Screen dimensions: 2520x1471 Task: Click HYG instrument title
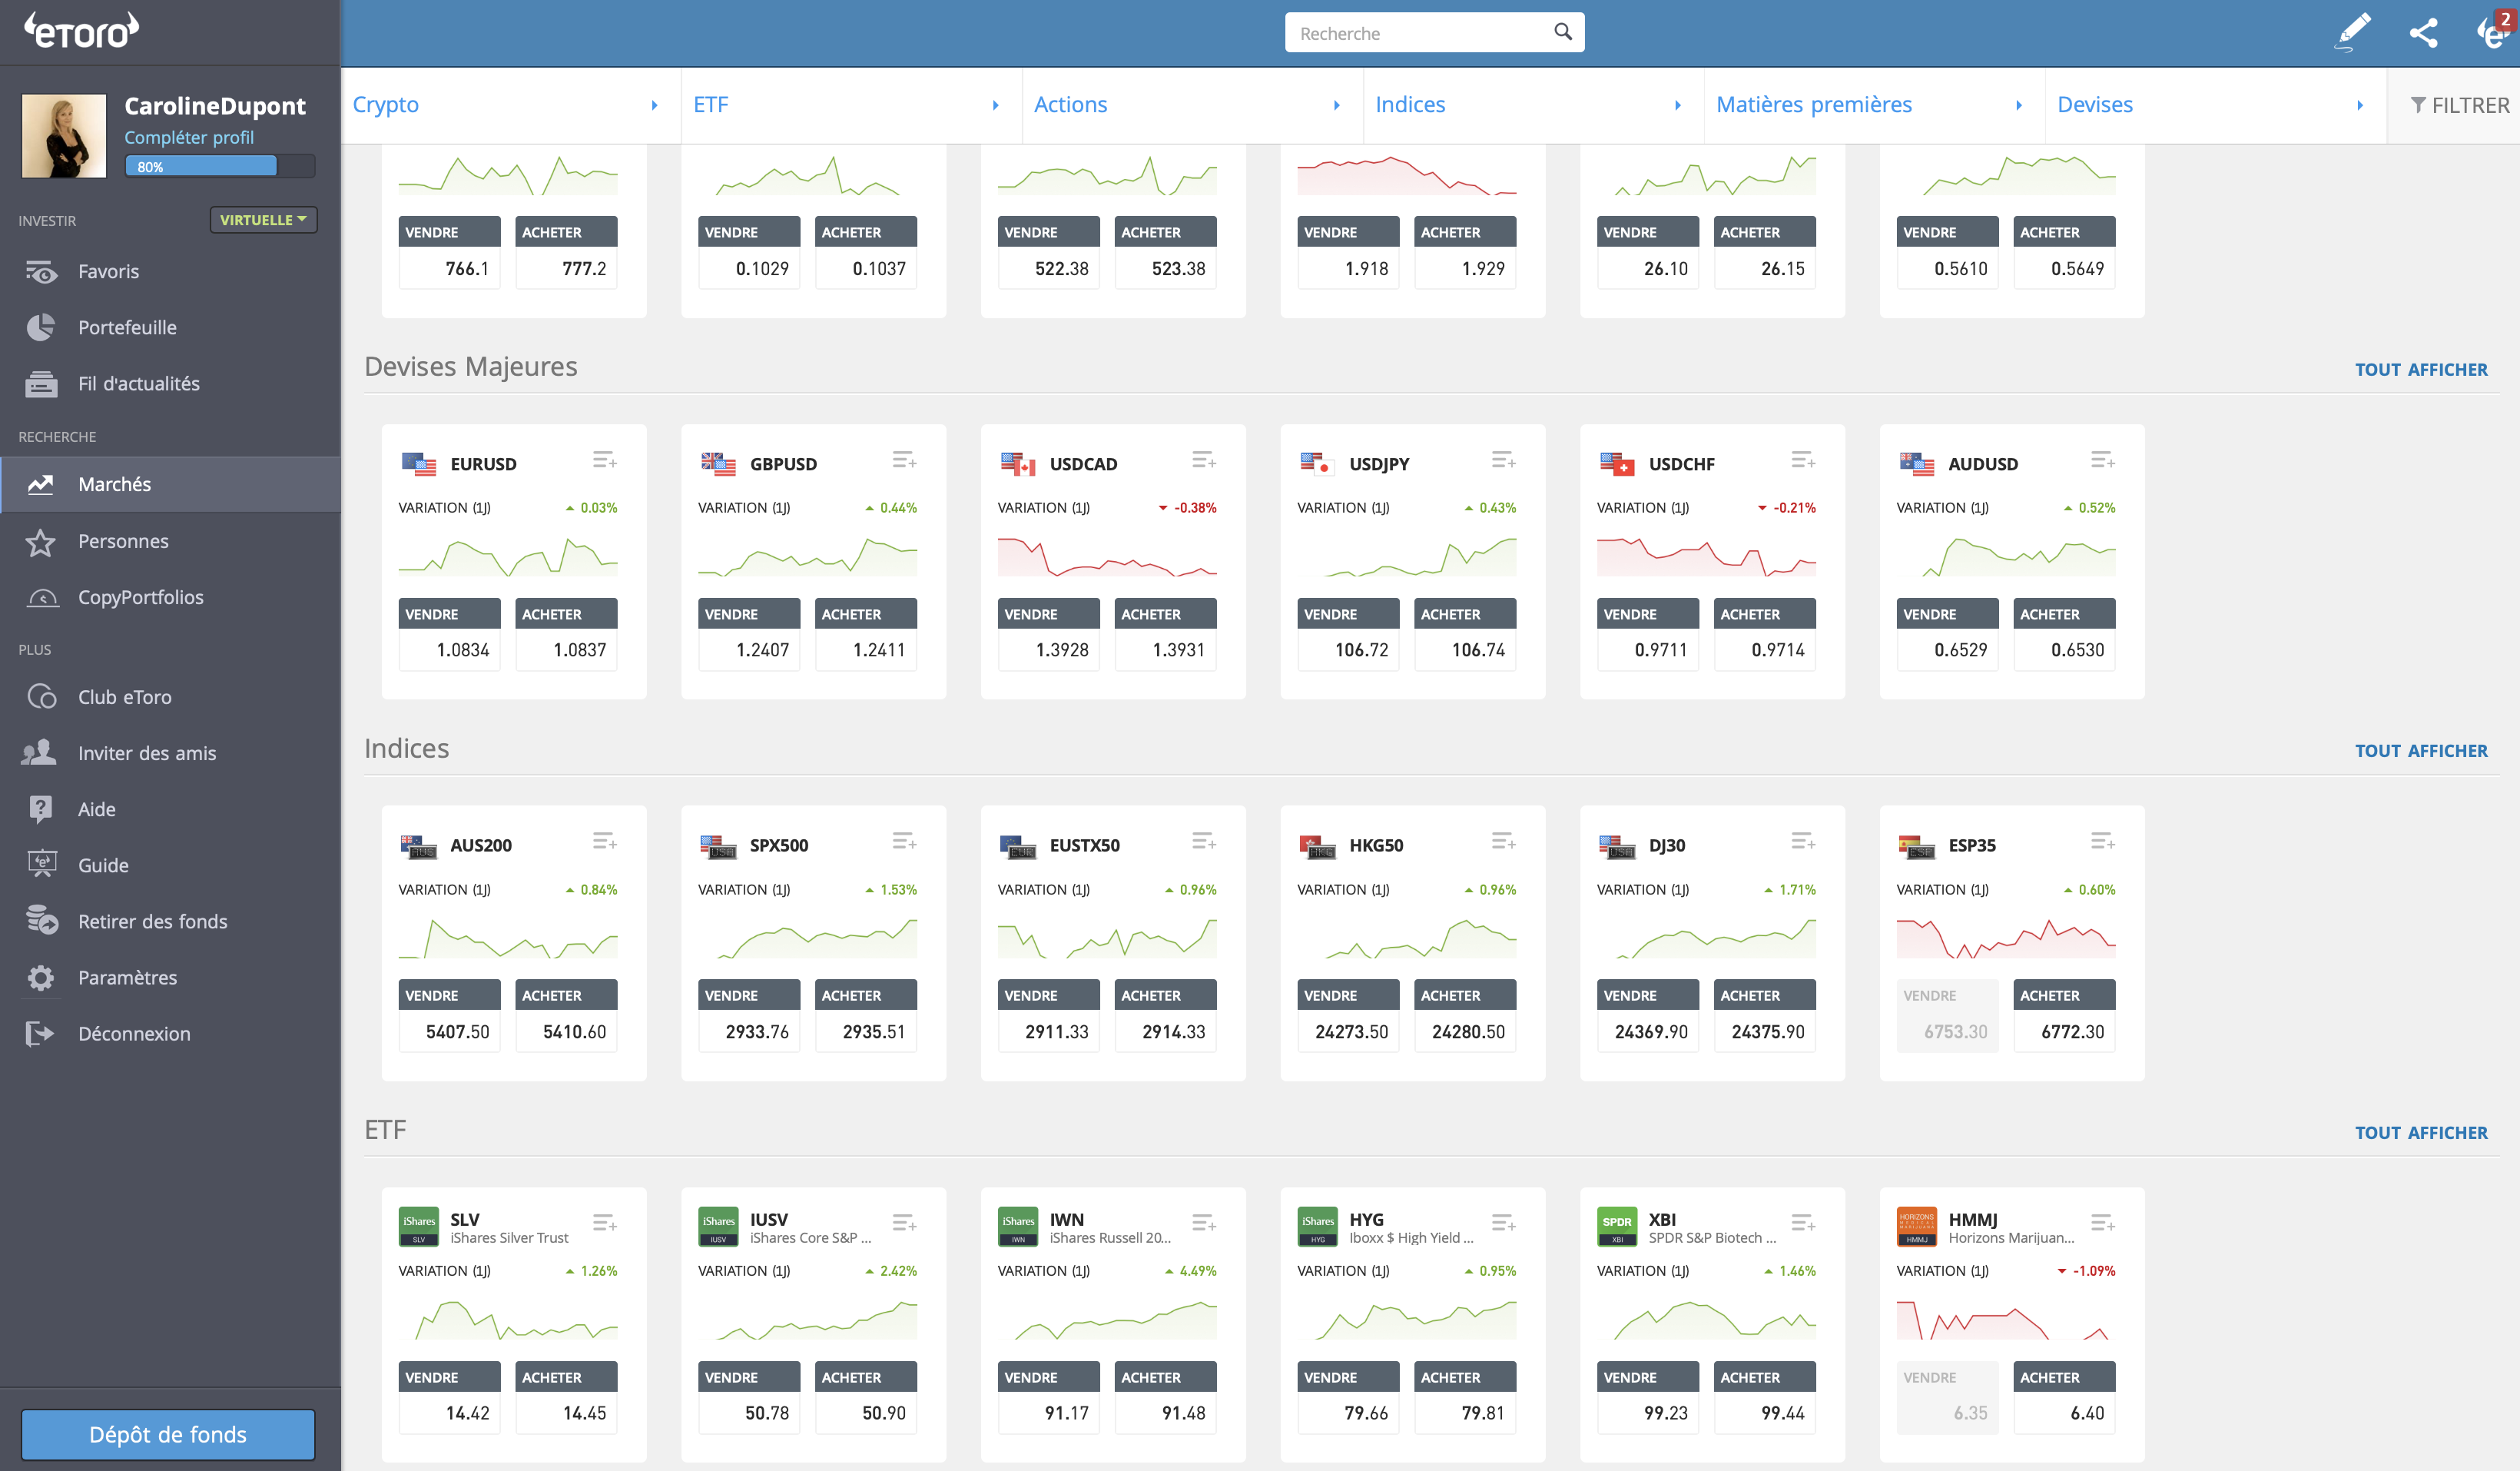point(1366,1219)
